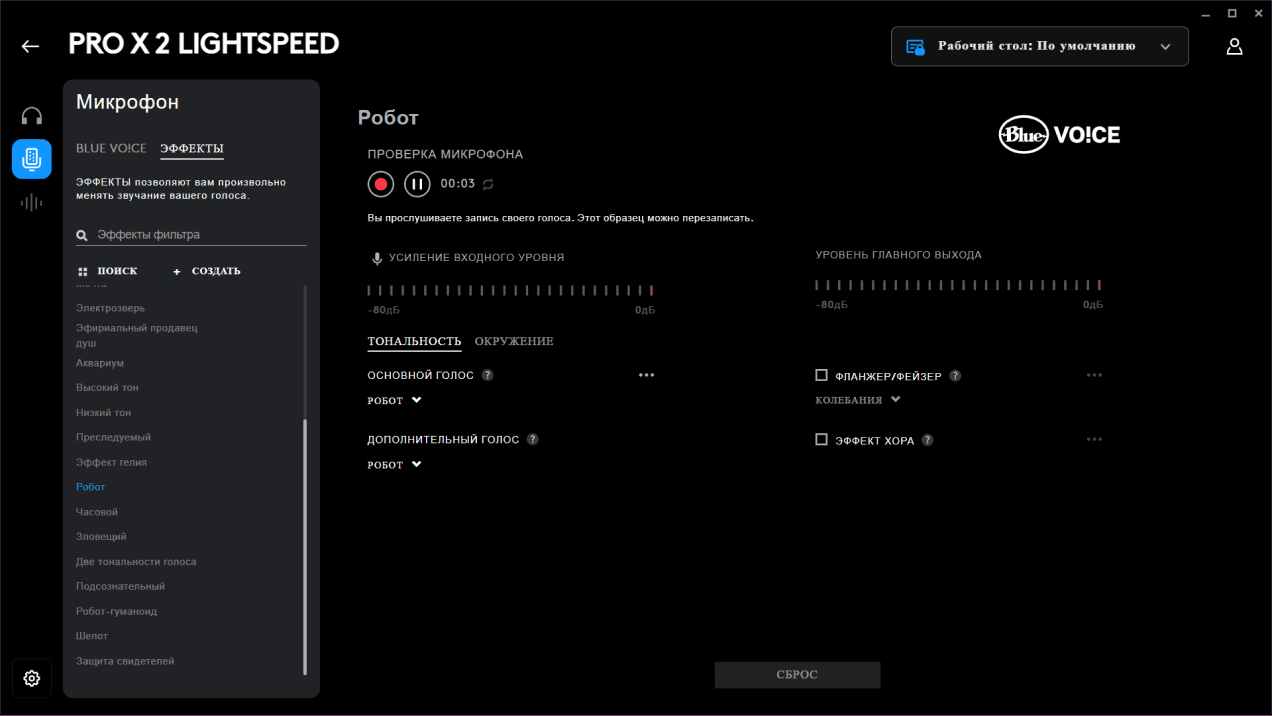Click help icon next to Основной голос
Image resolution: width=1272 pixels, height=716 pixels.
click(488, 376)
